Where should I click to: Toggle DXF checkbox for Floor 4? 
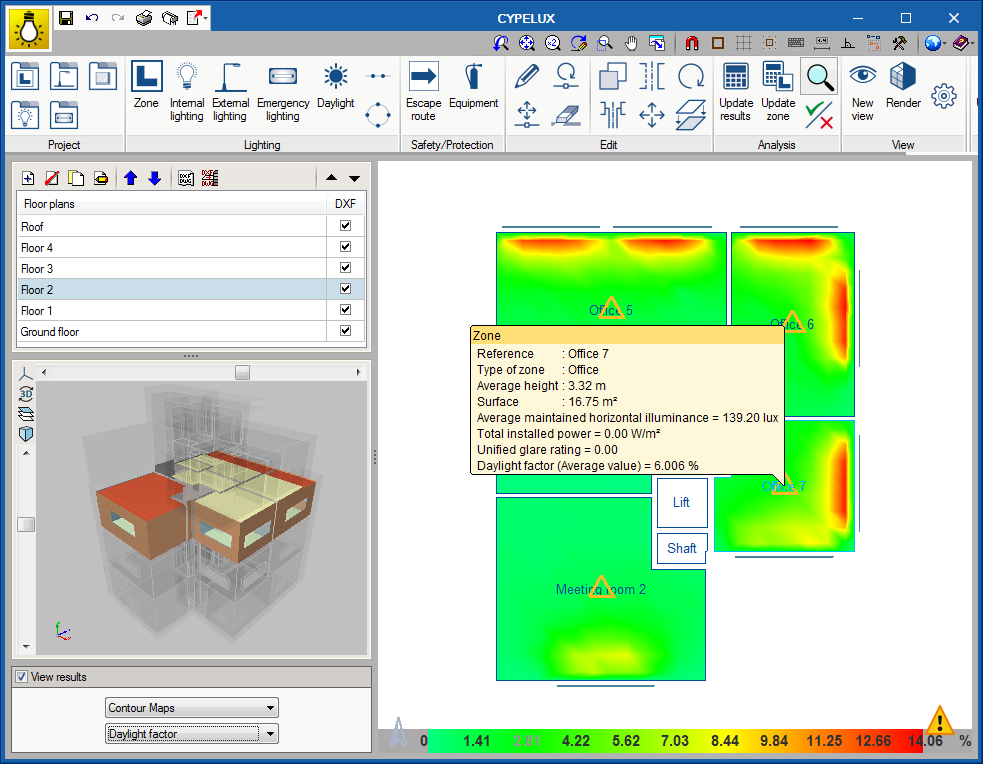click(345, 247)
